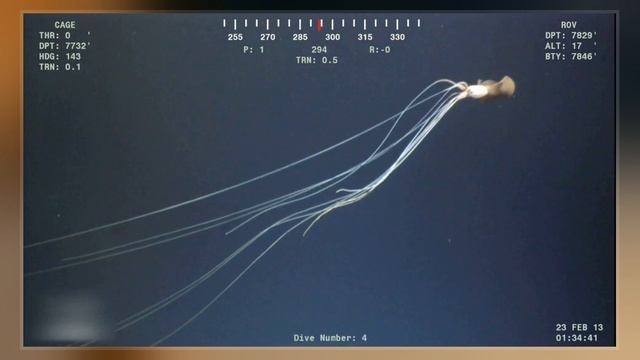Image resolution: width=640 pixels, height=360 pixels.
Task: Click compass label 285
Action: pos(300,37)
